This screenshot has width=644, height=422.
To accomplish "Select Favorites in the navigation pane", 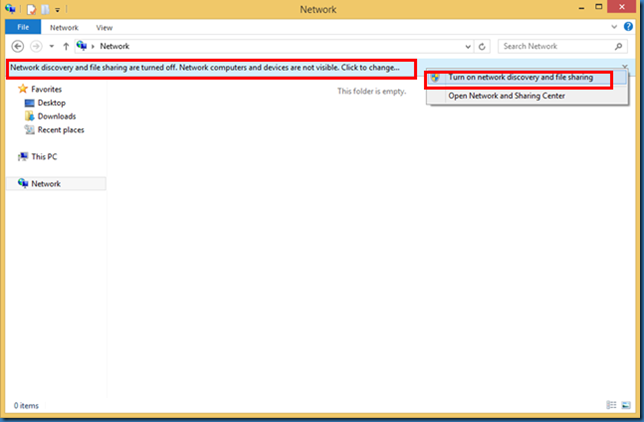I will pyautogui.click(x=46, y=89).
